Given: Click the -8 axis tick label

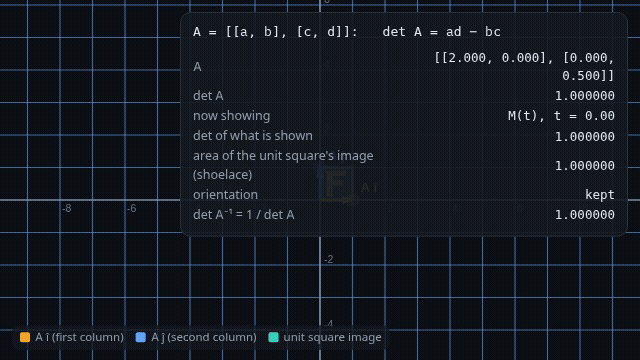Looking at the screenshot, I should pyautogui.click(x=67, y=209).
